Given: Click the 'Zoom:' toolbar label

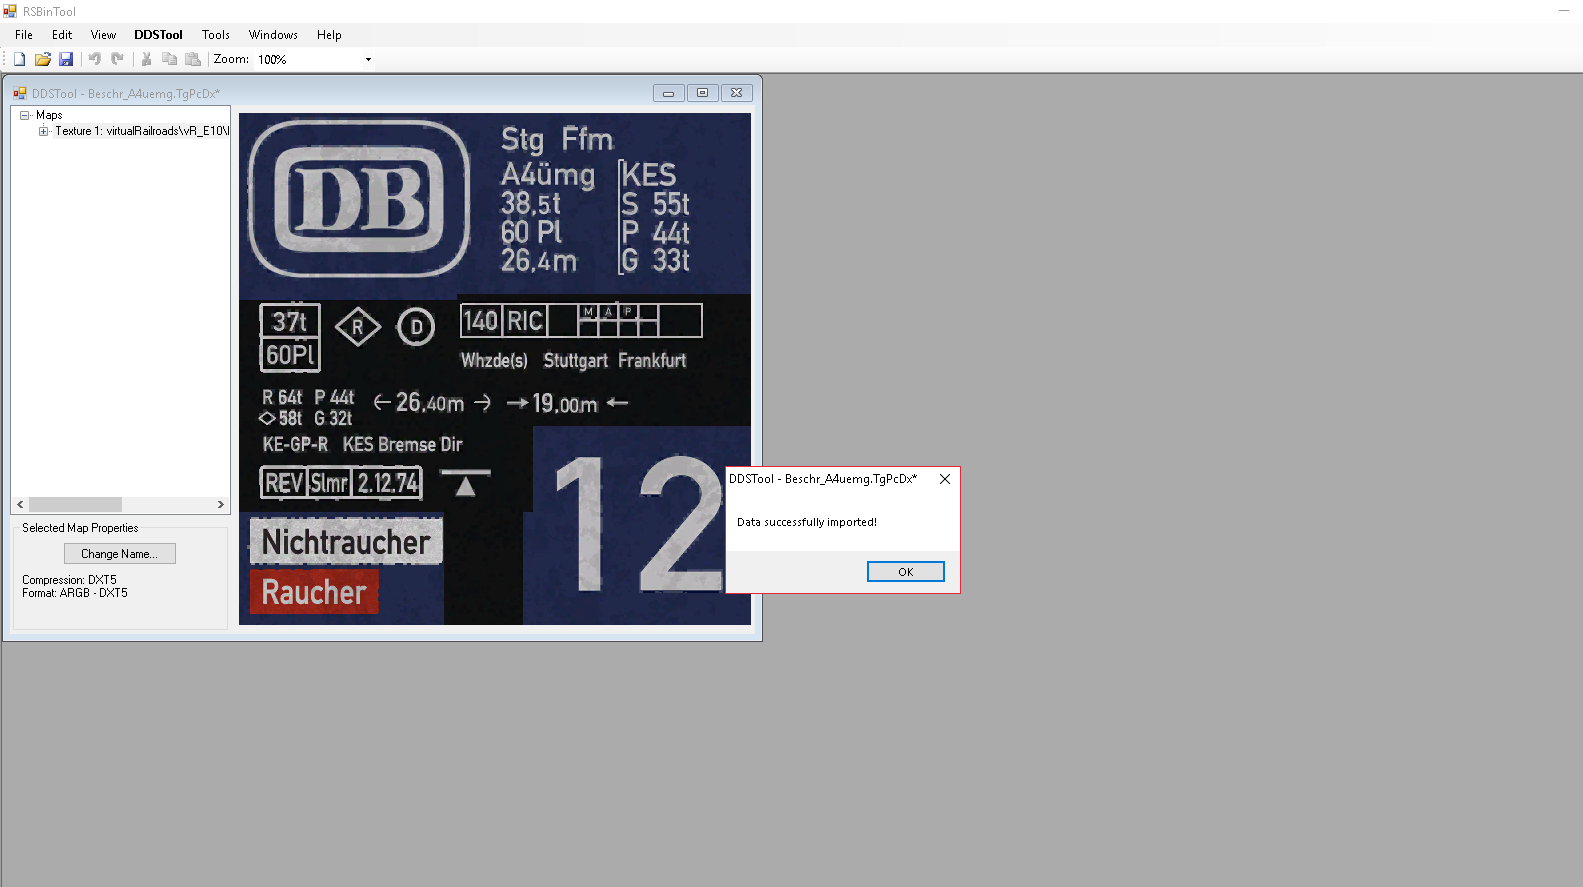Looking at the screenshot, I should tap(231, 59).
